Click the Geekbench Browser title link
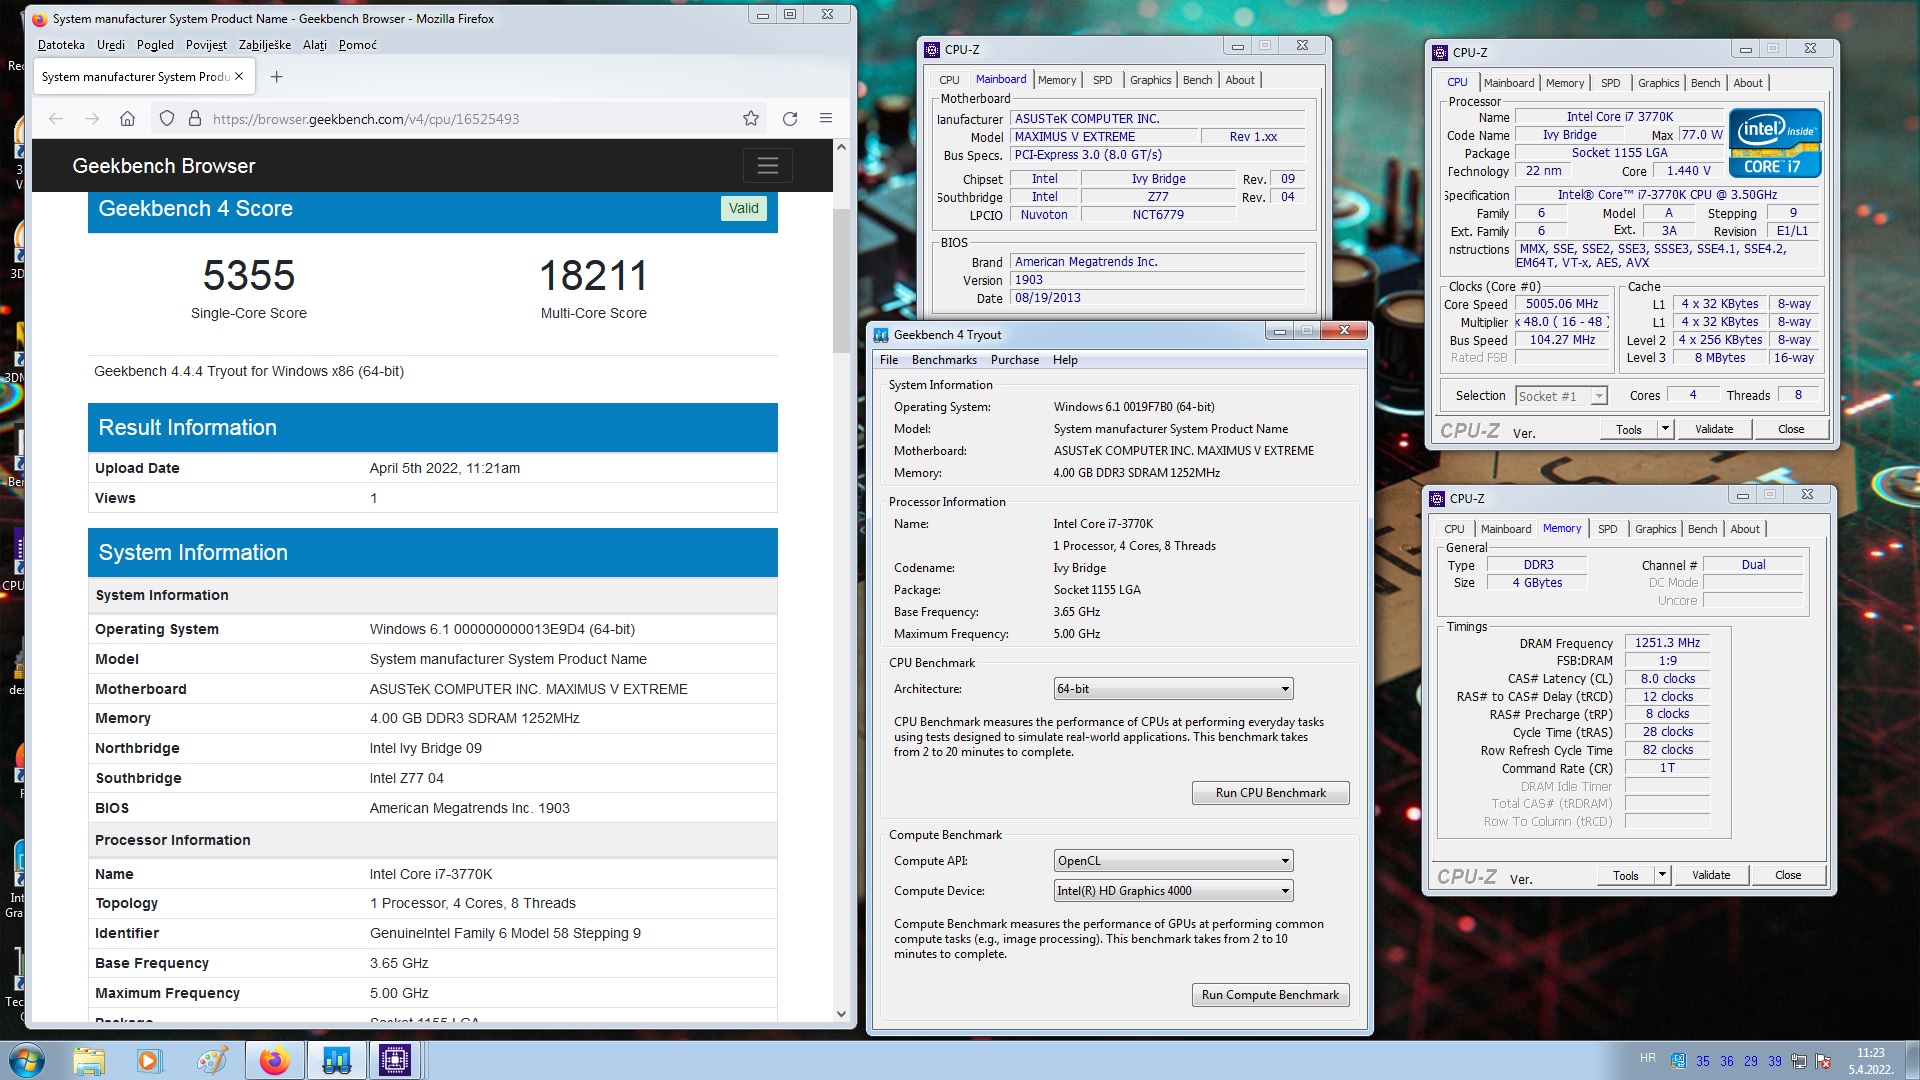The image size is (1920, 1080). coord(164,166)
